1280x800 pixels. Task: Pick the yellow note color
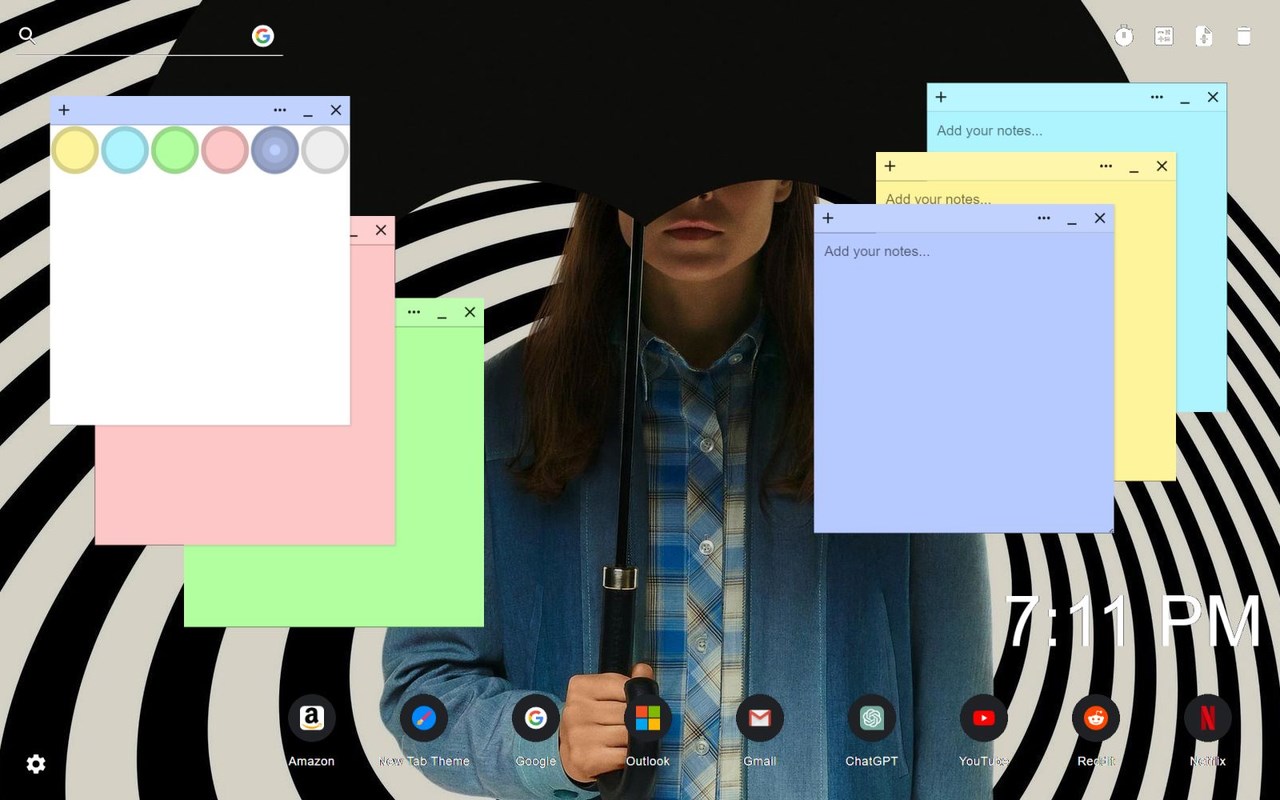(x=75, y=150)
